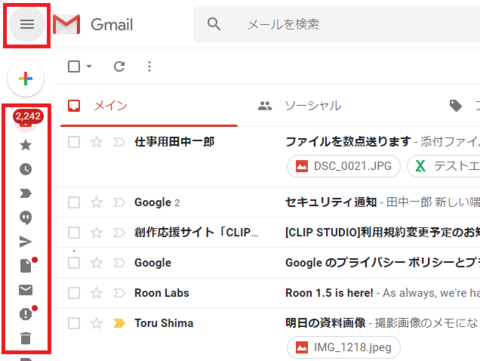Image resolution: width=480 pixels, height=361 pixels.
Task: Click the refresh mail icon
Action: (119, 67)
